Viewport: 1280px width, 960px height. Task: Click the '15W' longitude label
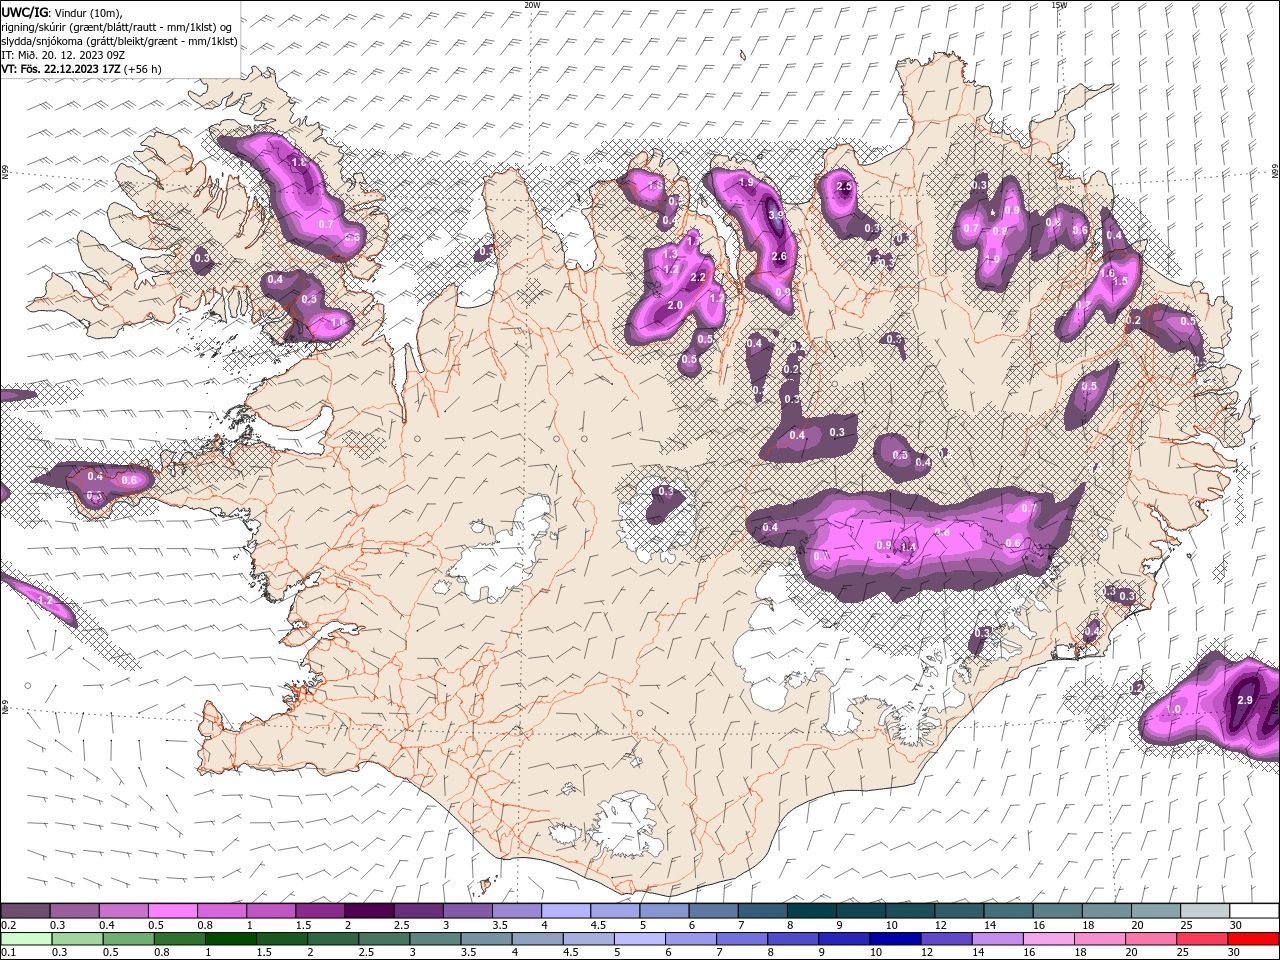pyautogui.click(x=1059, y=5)
